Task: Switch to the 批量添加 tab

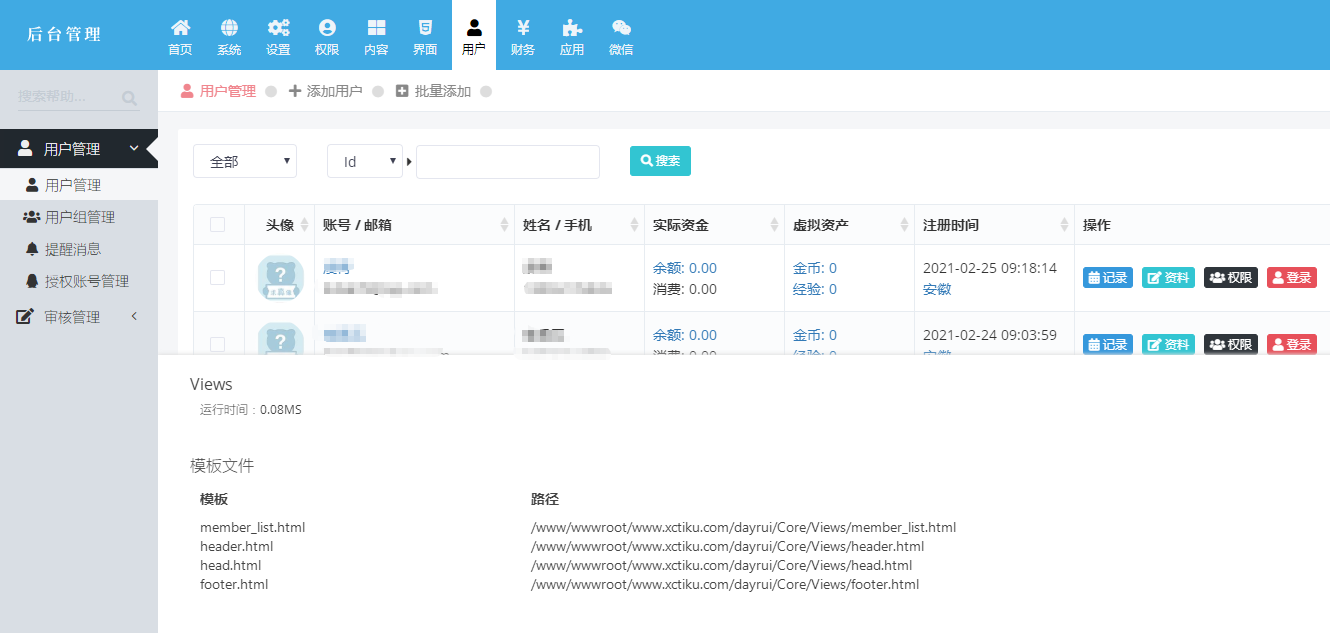Action: pyautogui.click(x=433, y=91)
